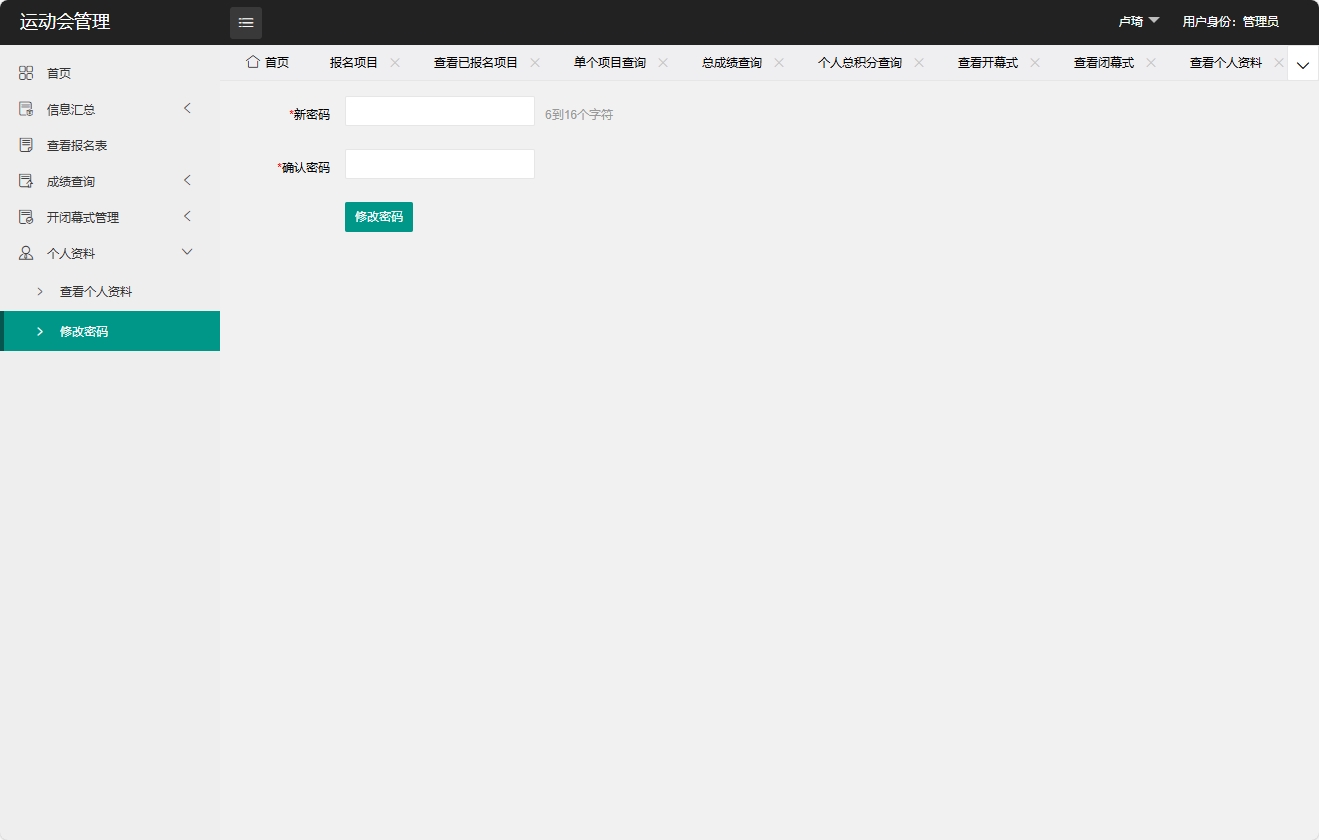The image size is (1319, 840).
Task: Click the 个人资料 person icon
Action: click(x=25, y=252)
